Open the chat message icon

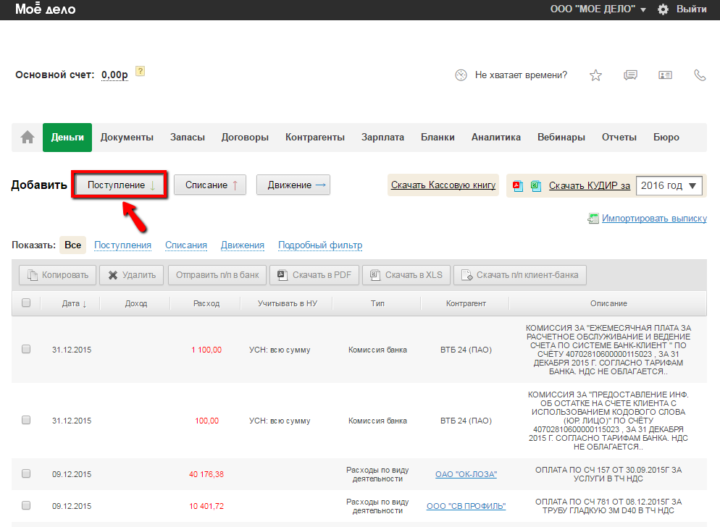point(630,75)
